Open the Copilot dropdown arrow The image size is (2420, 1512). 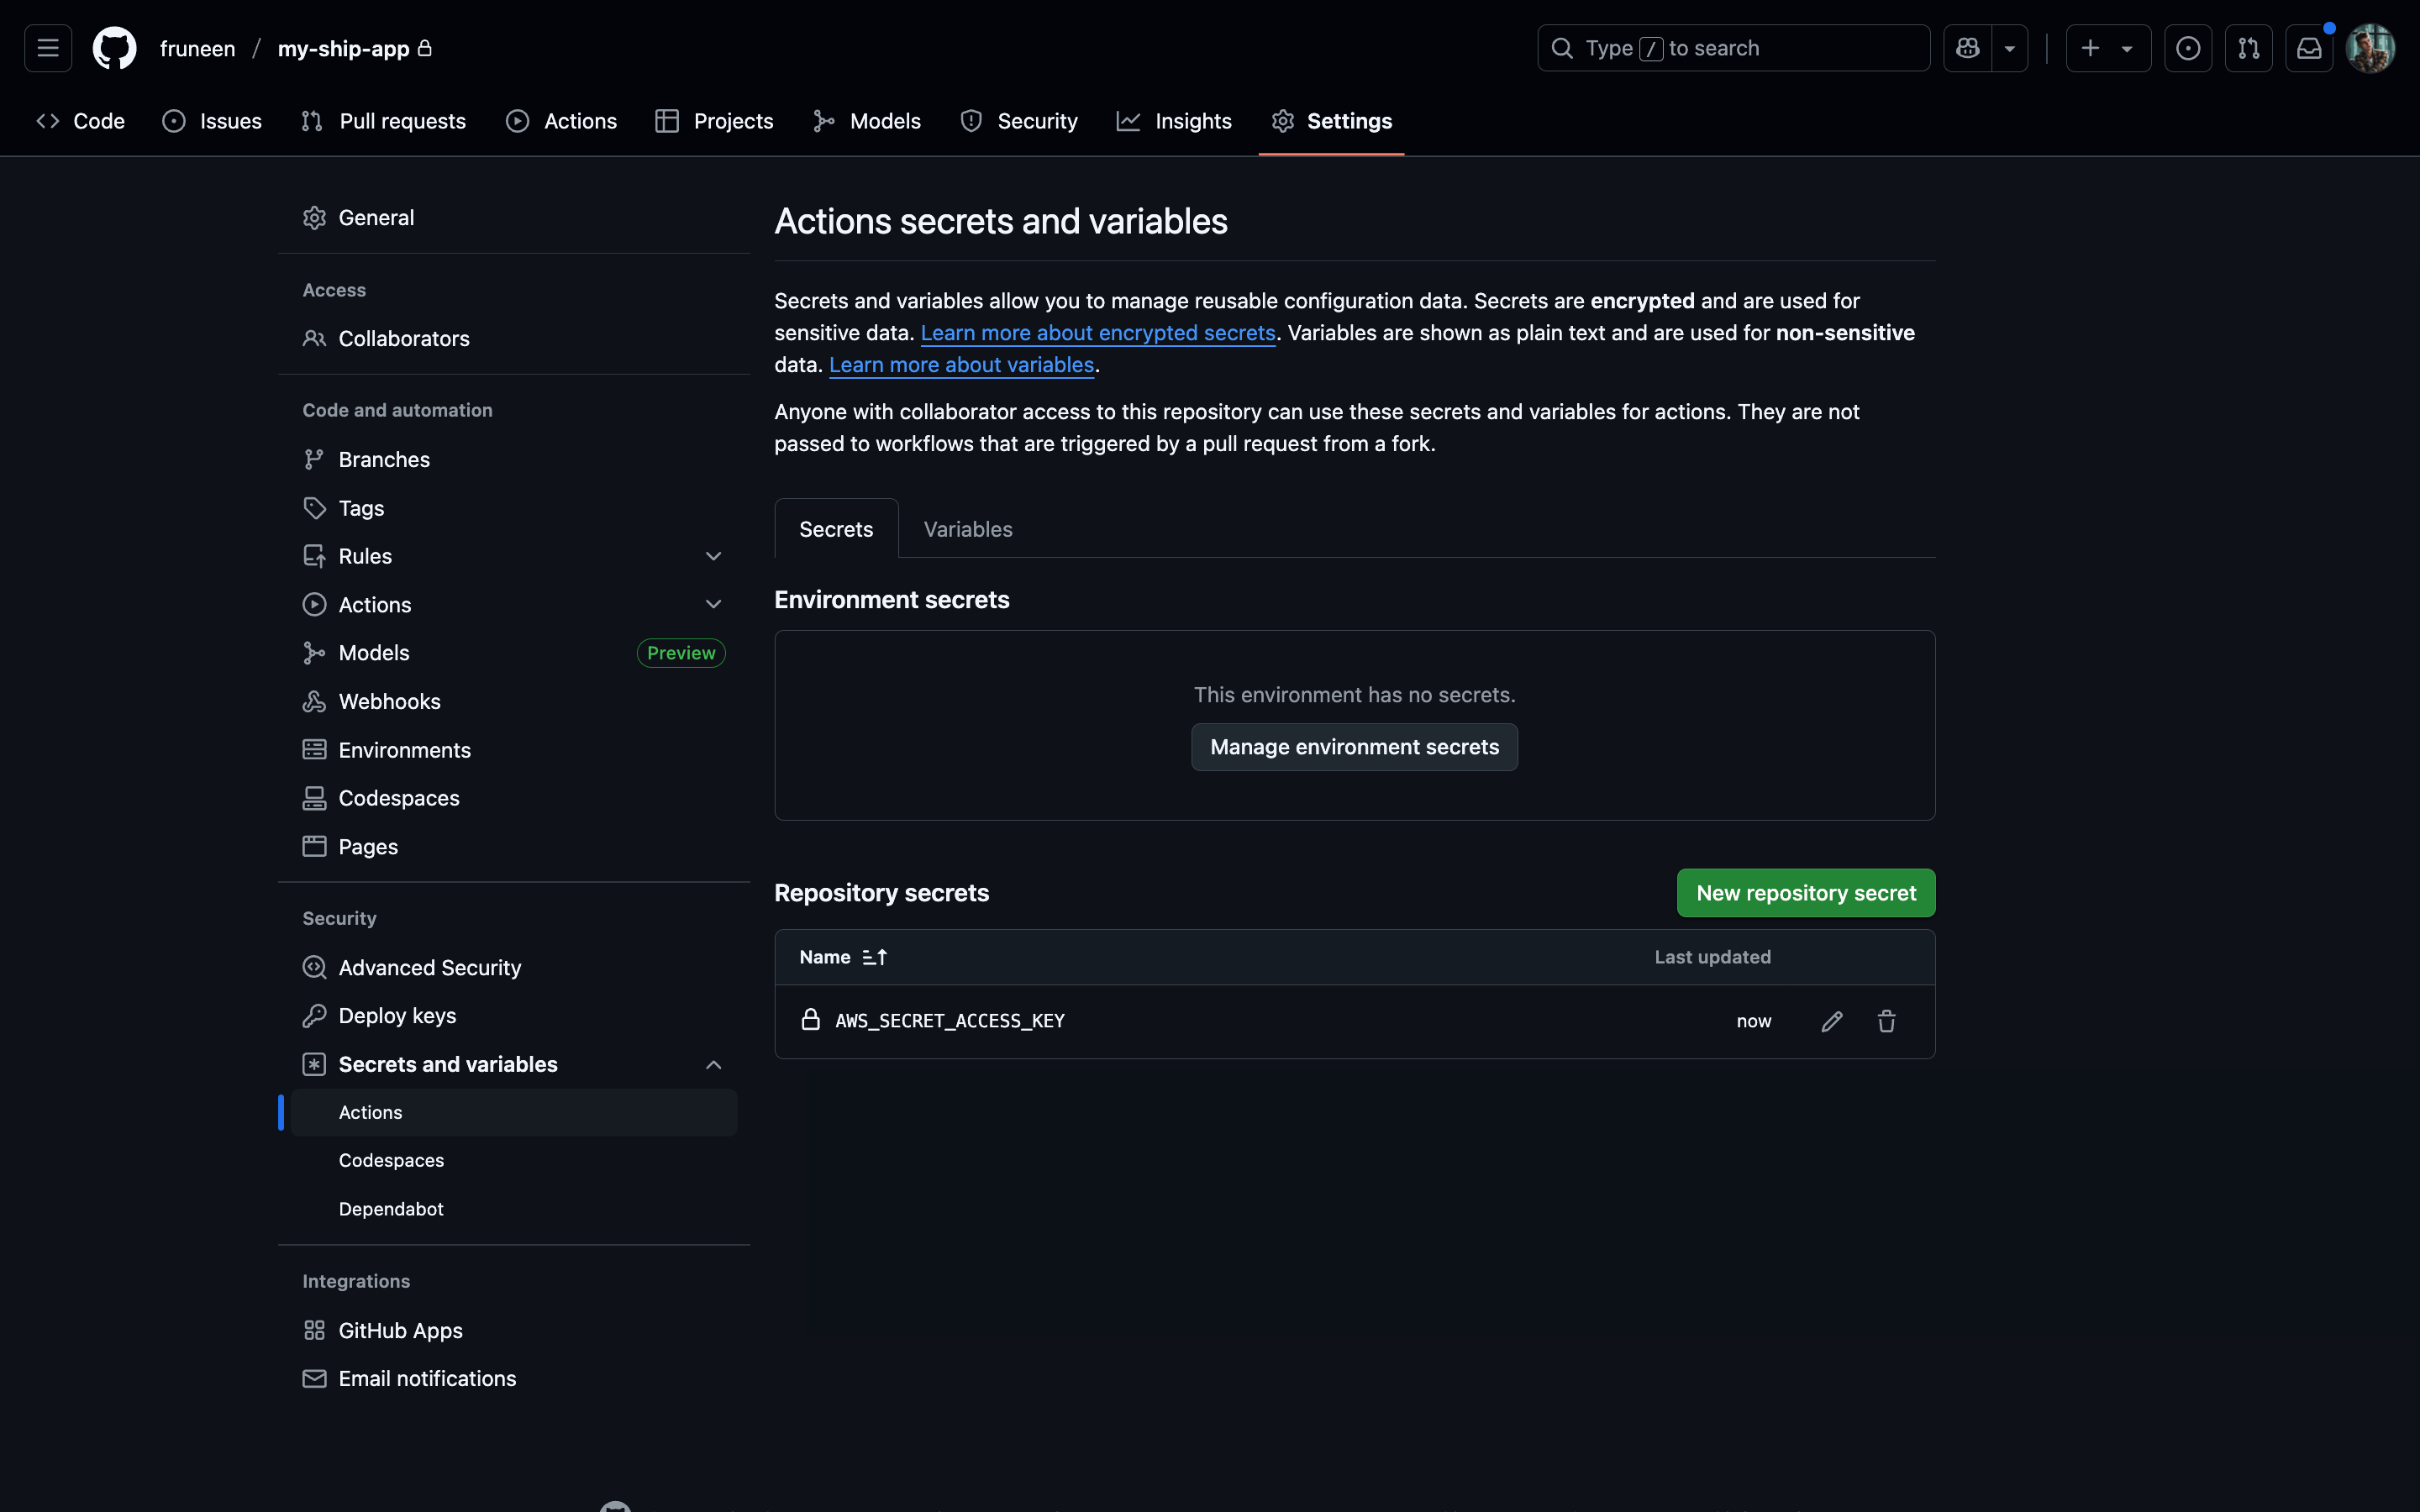pos(2011,47)
